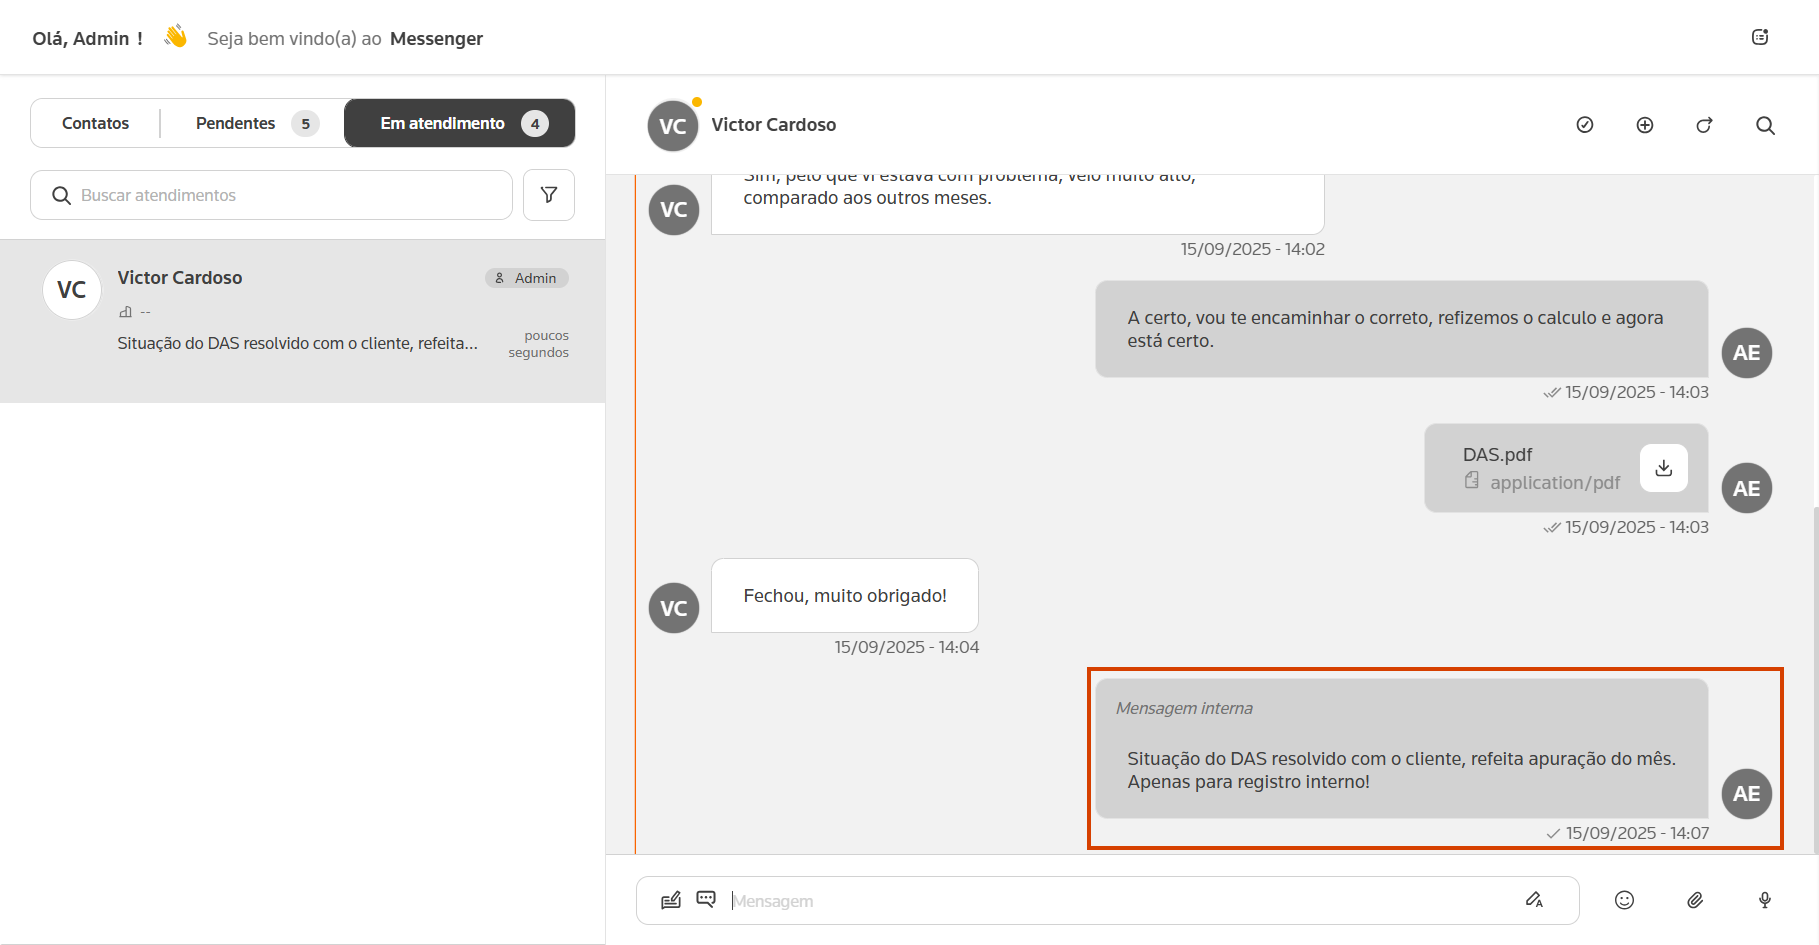This screenshot has width=1819, height=945.
Task: Switch to the Contatos tab
Action: coord(96,123)
